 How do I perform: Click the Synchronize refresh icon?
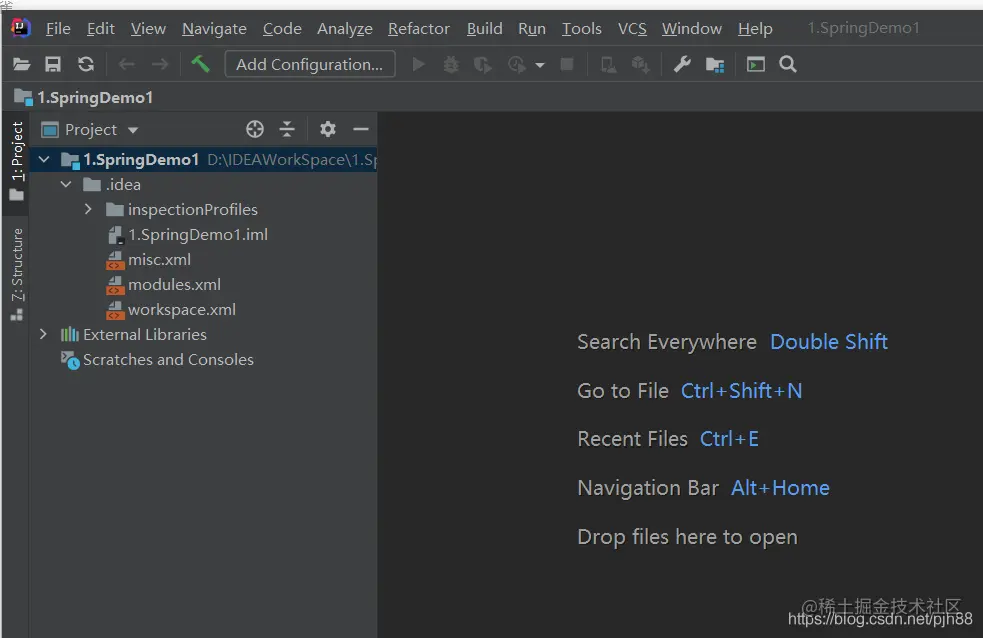[86, 64]
